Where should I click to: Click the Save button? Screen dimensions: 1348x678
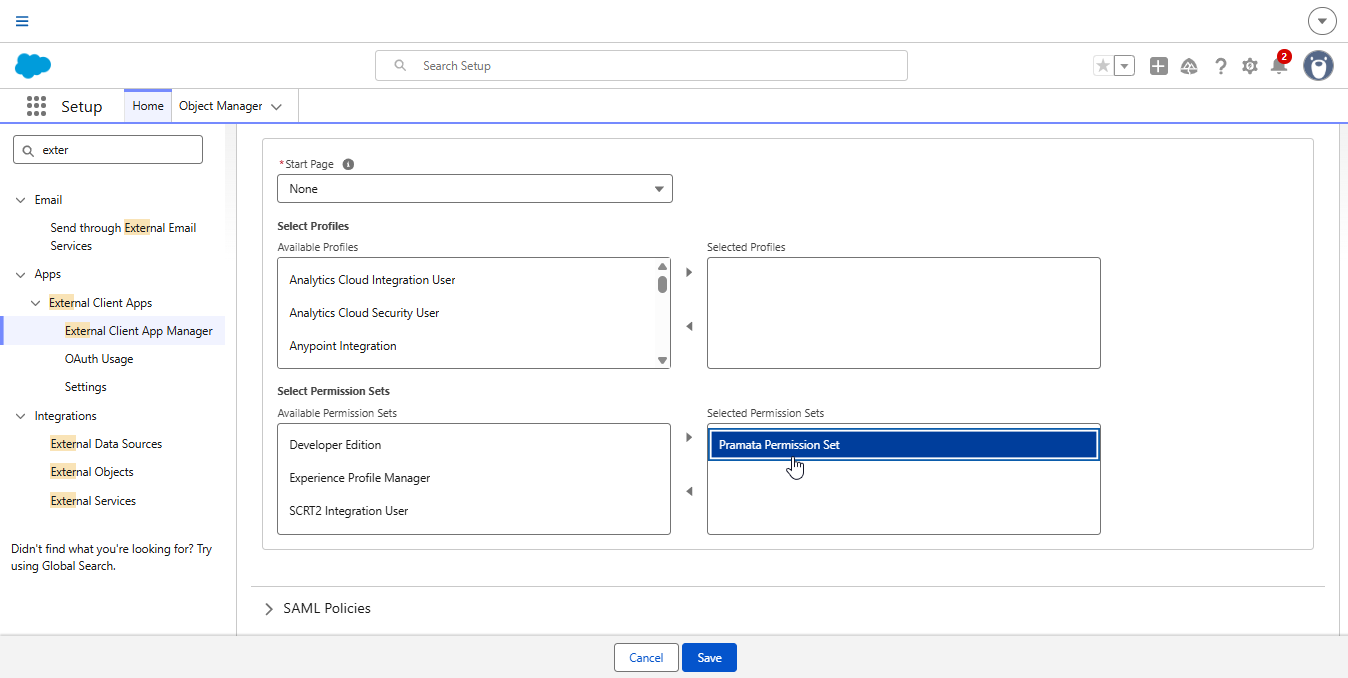coord(709,657)
